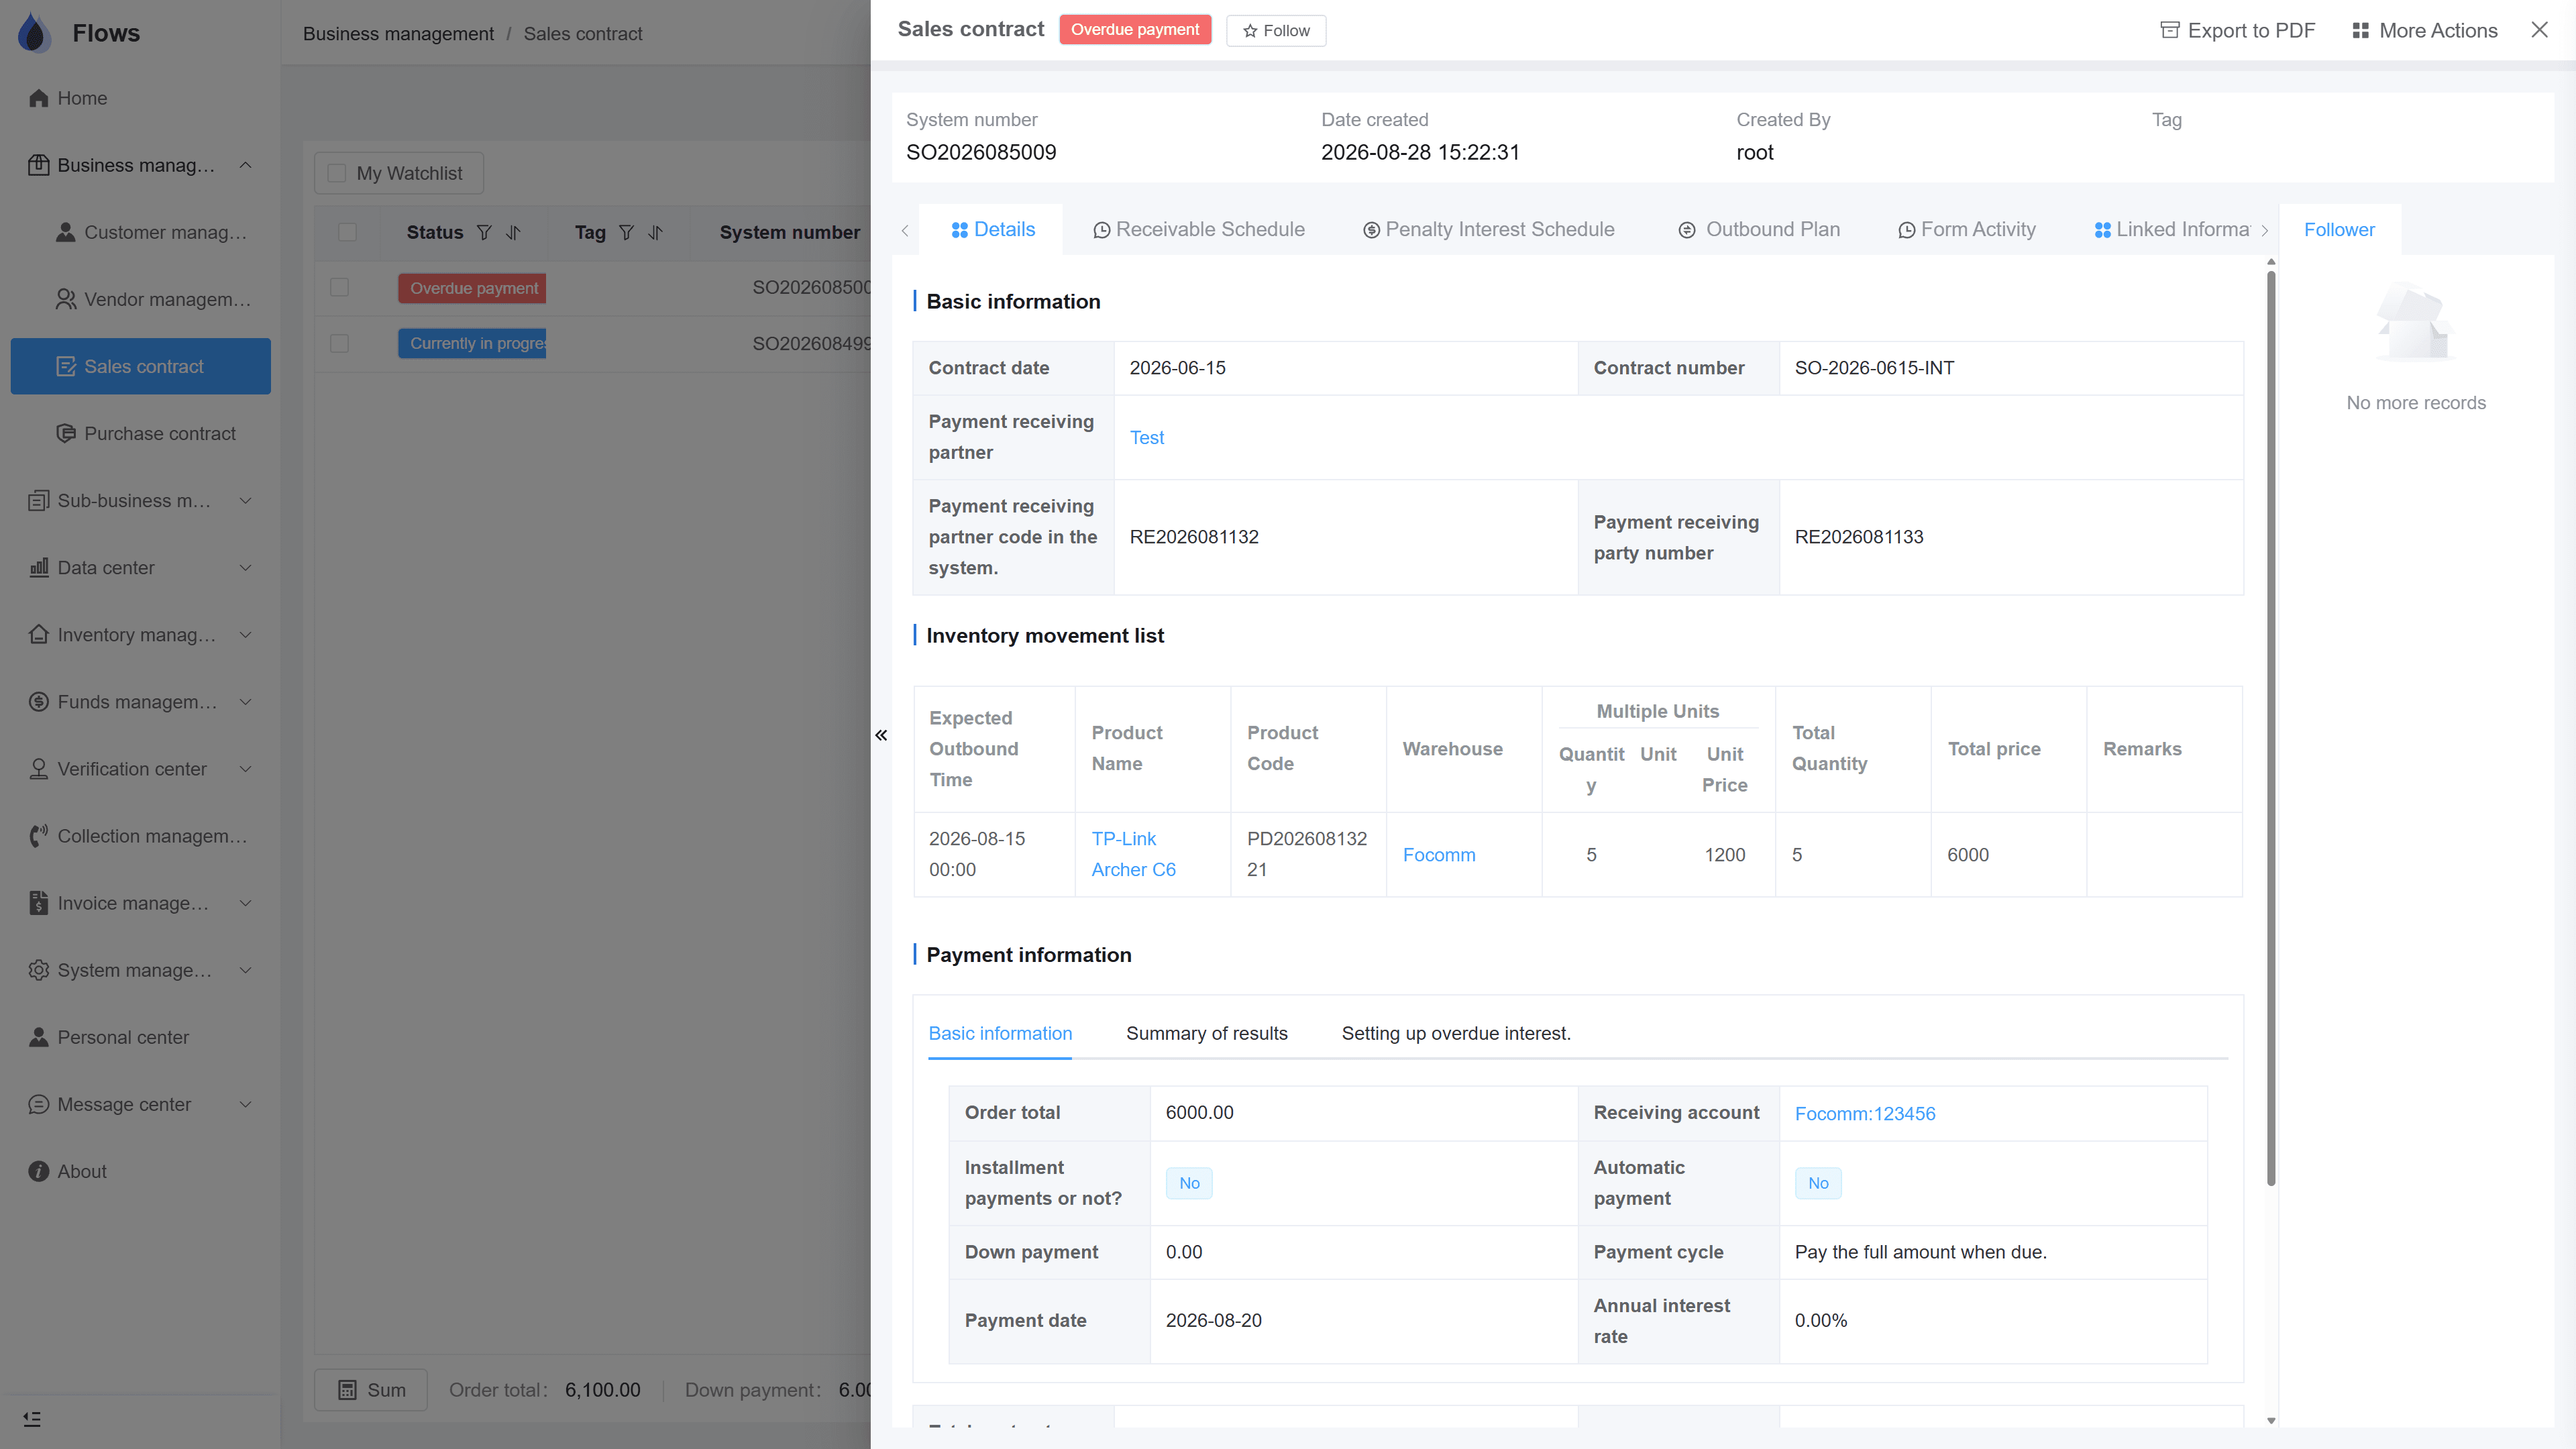The width and height of the screenshot is (2576, 1449).
Task: Open the Focomm warehouse link
Action: point(1438,854)
